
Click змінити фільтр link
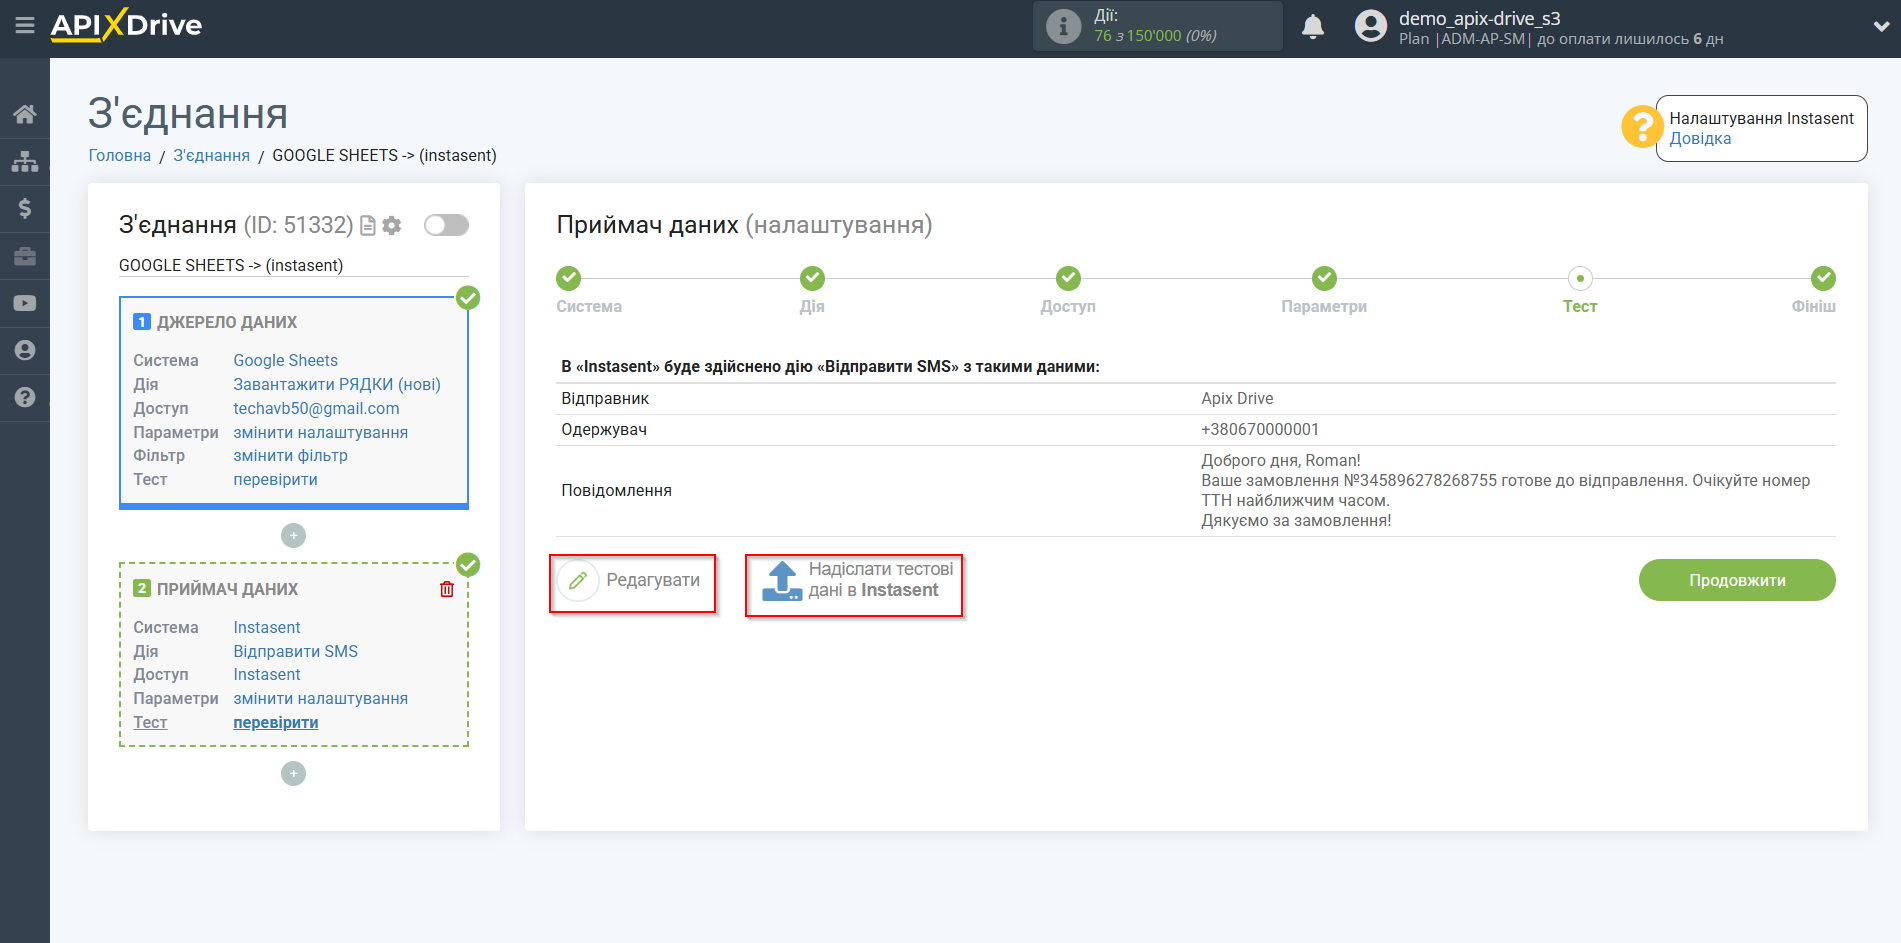291,455
